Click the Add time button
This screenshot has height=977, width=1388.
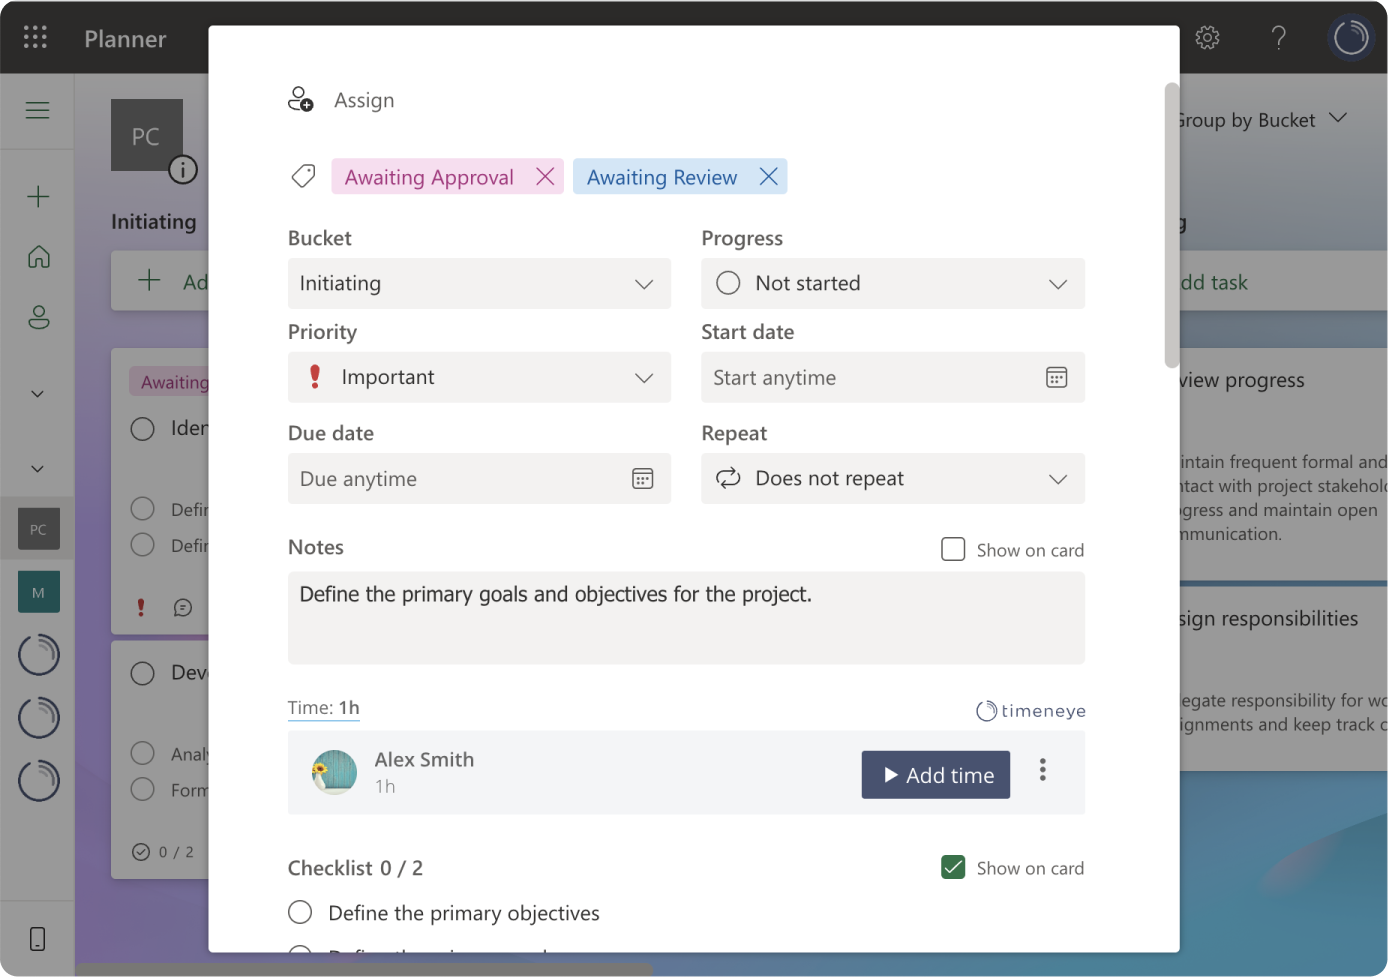coord(935,774)
